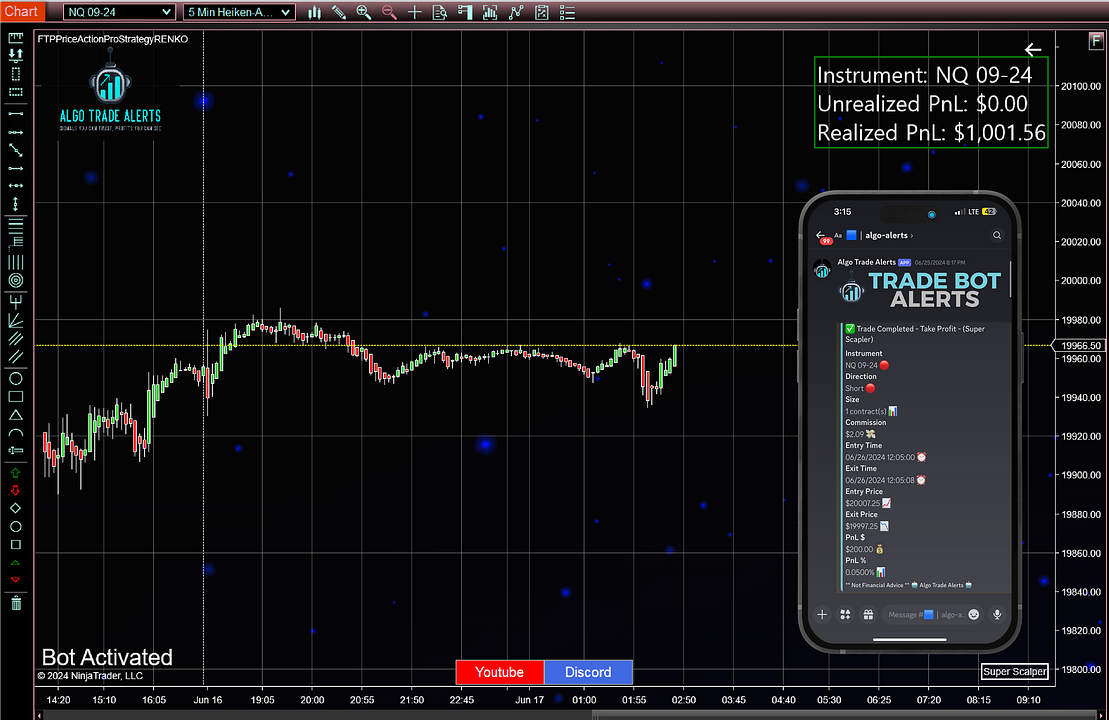The image size is (1109, 720).
Task: Click the F button at chart corner
Action: coord(1096,42)
